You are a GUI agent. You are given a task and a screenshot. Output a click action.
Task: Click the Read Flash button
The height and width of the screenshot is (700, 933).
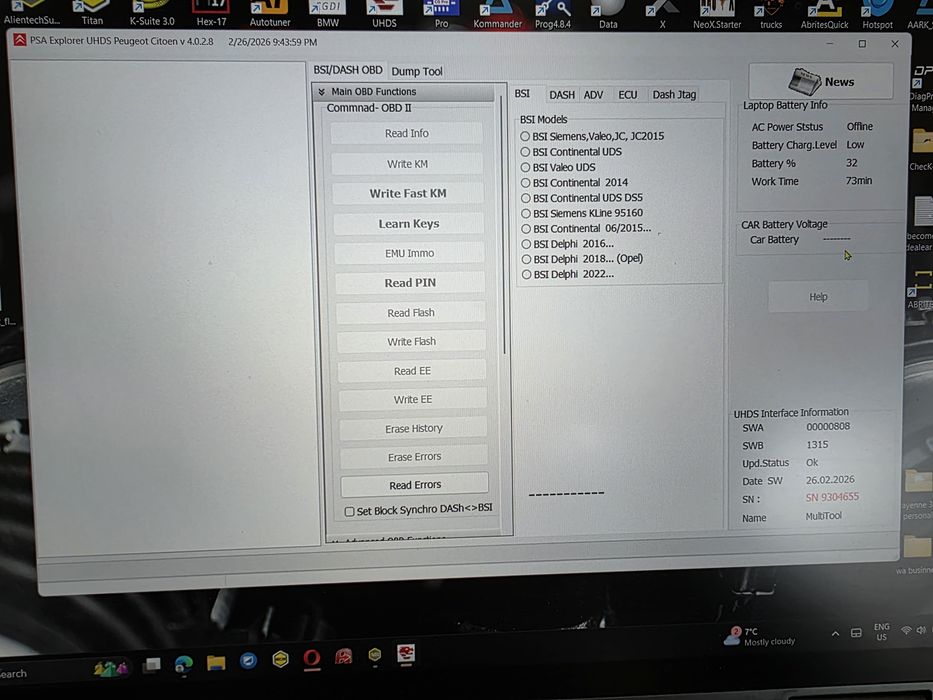(x=411, y=312)
